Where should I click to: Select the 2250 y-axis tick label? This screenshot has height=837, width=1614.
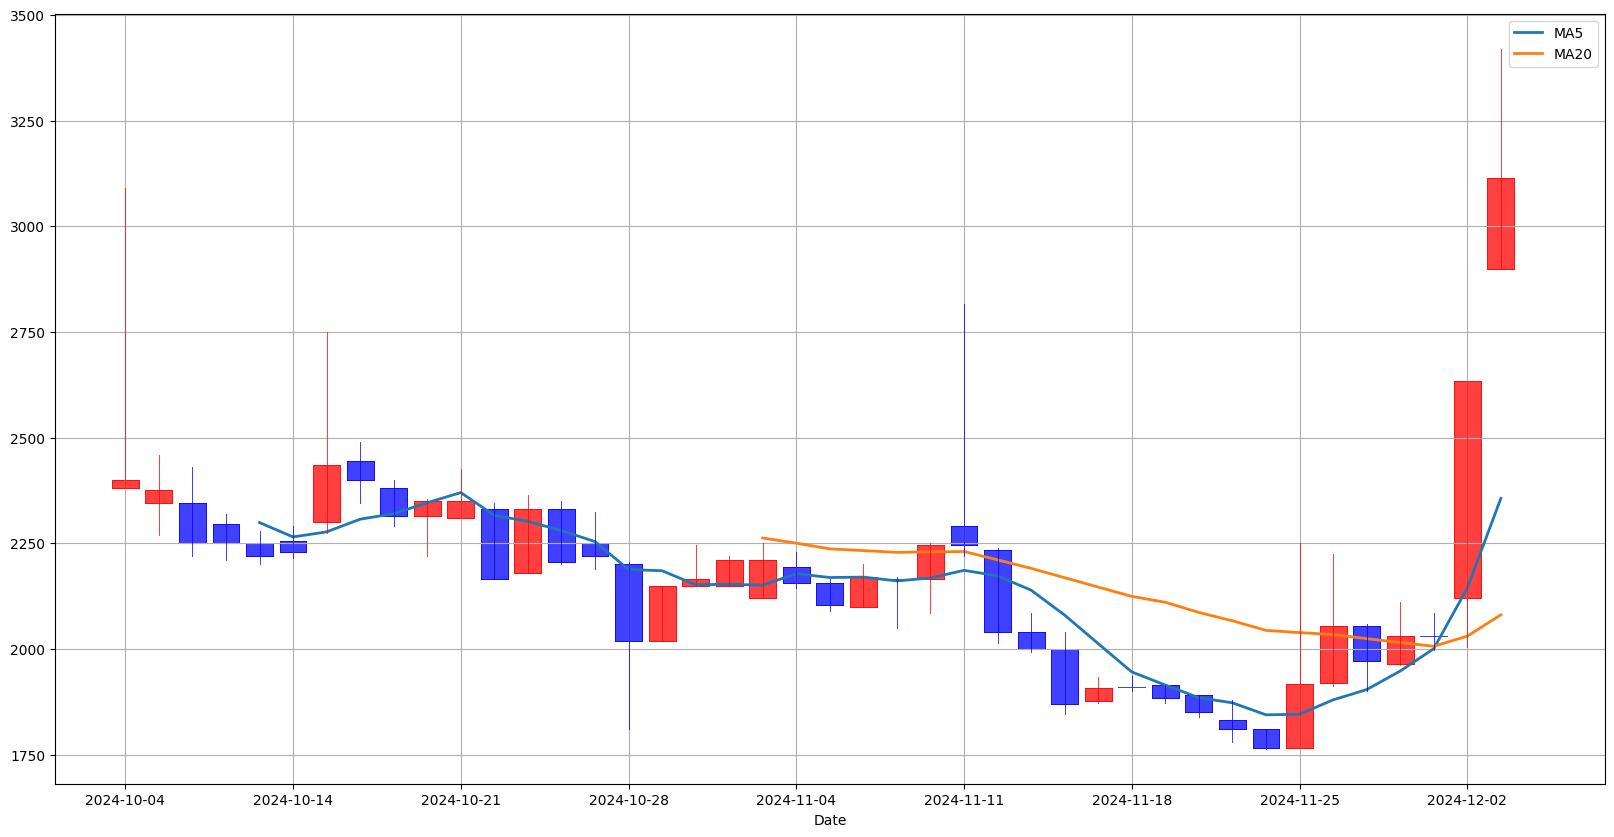tap(27, 544)
